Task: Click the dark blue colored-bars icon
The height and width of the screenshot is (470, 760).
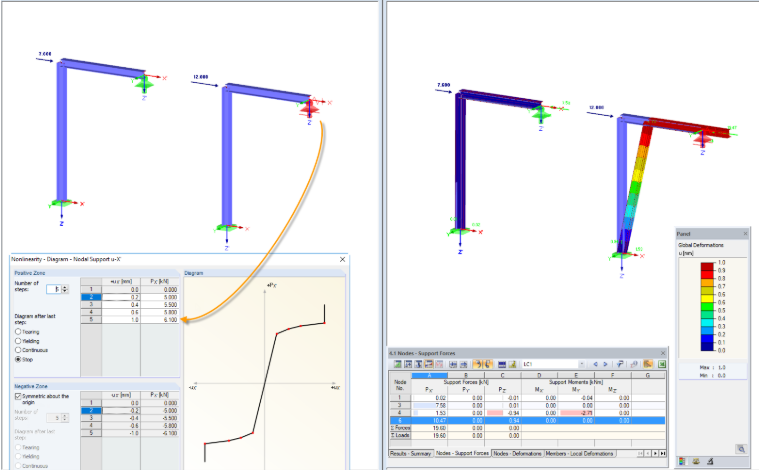Action: click(x=502, y=364)
